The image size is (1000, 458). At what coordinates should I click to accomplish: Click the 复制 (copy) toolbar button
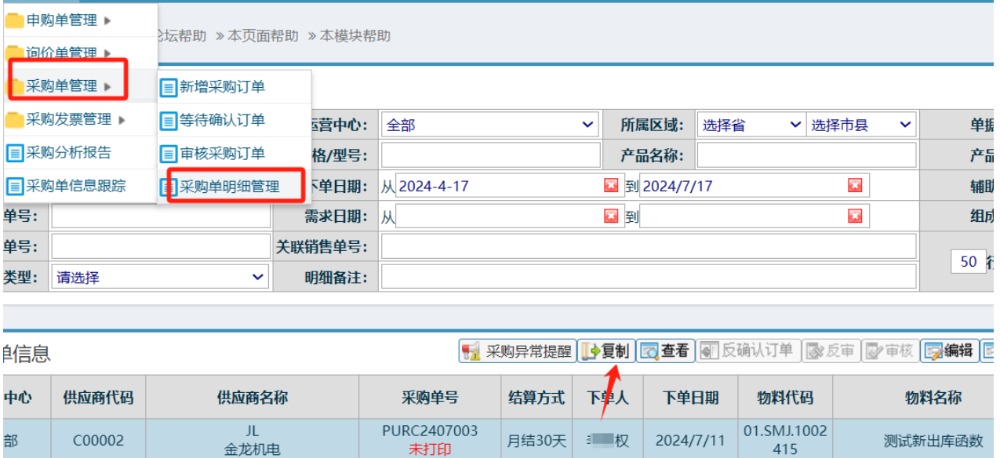click(x=606, y=350)
